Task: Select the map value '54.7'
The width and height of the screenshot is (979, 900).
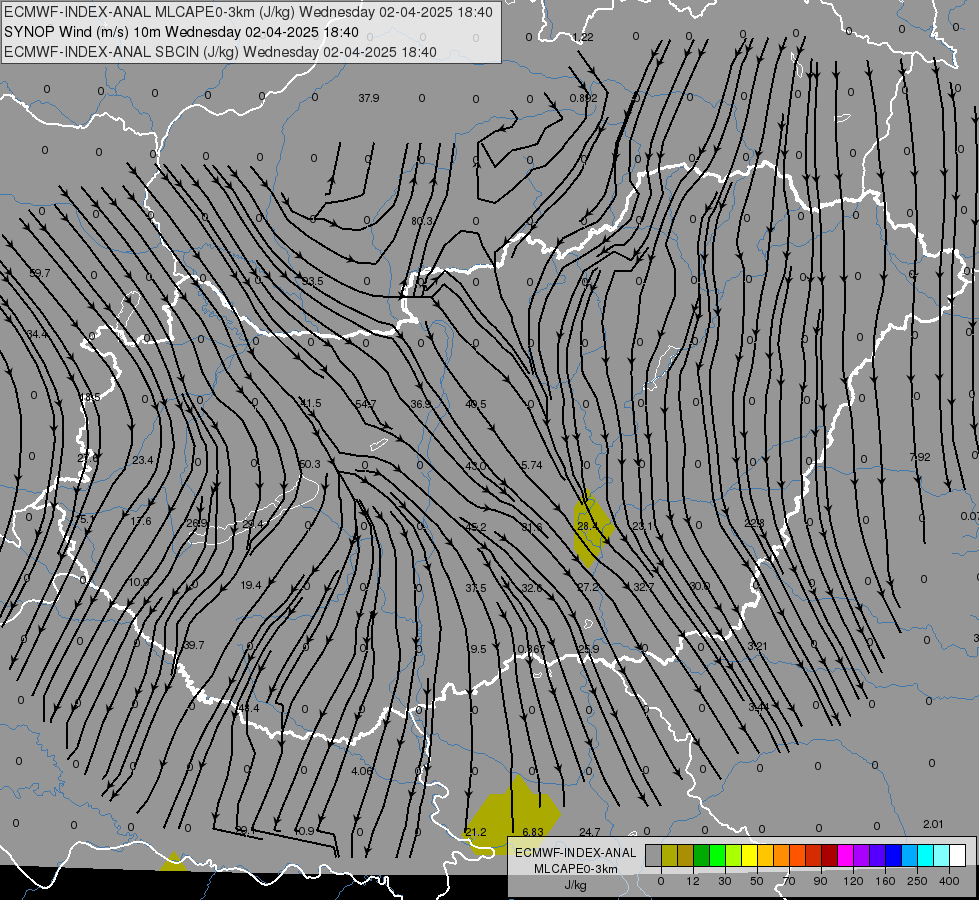Action: [x=366, y=404]
